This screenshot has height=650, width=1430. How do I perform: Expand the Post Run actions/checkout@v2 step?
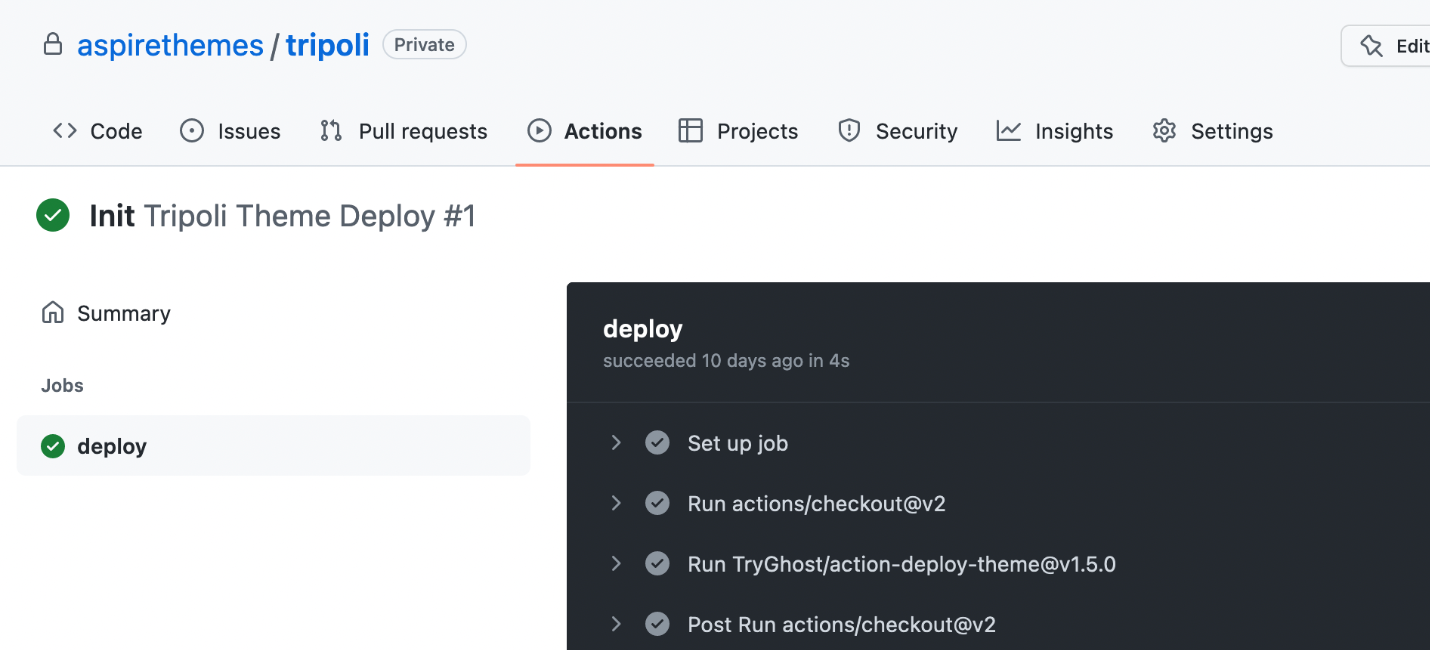pos(616,624)
